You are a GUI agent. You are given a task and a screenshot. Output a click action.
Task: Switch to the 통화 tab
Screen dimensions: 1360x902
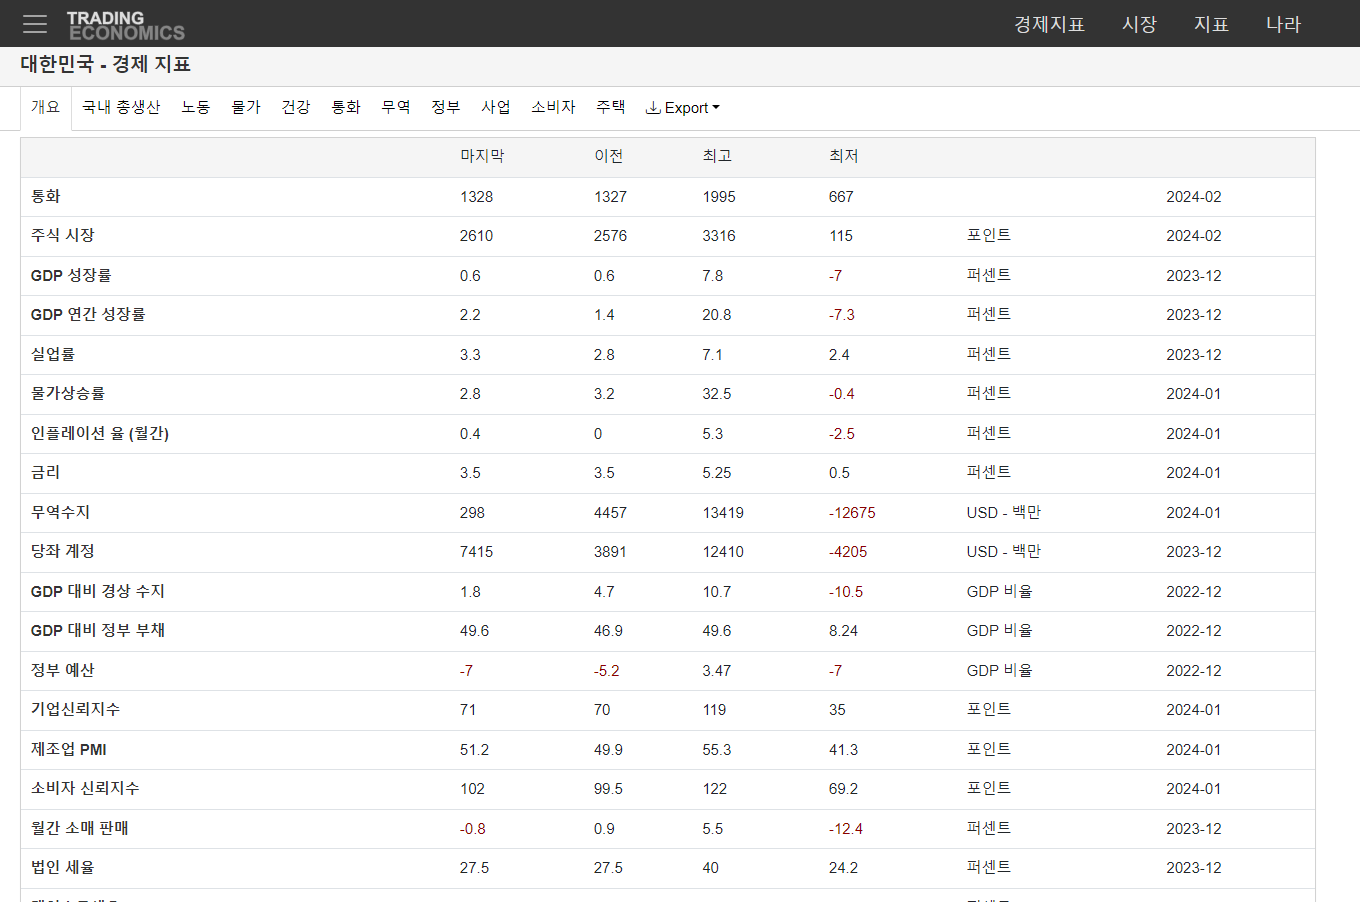(346, 107)
